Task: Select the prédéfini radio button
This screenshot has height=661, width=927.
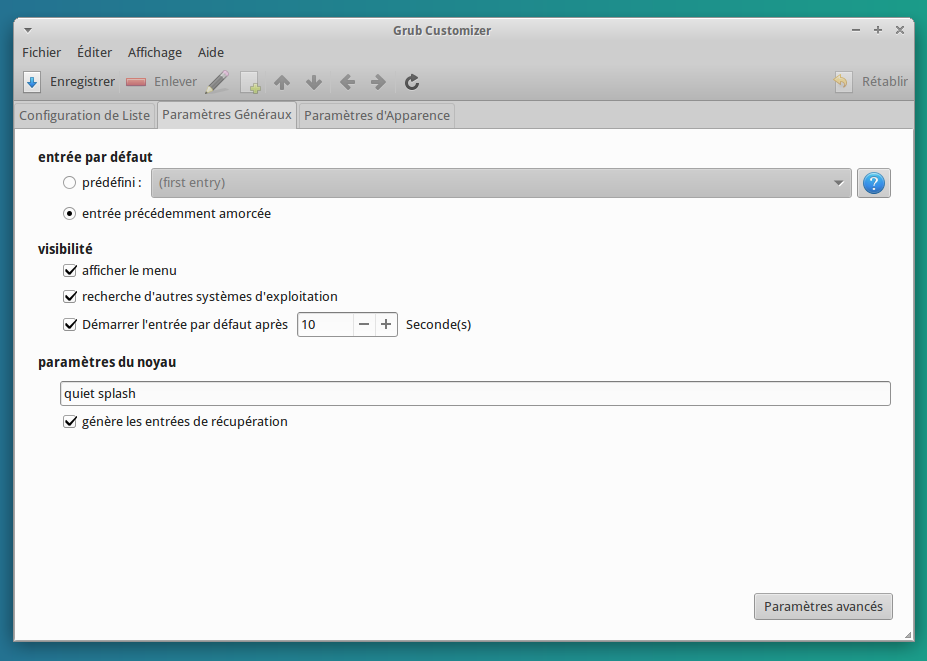Action: pos(69,183)
